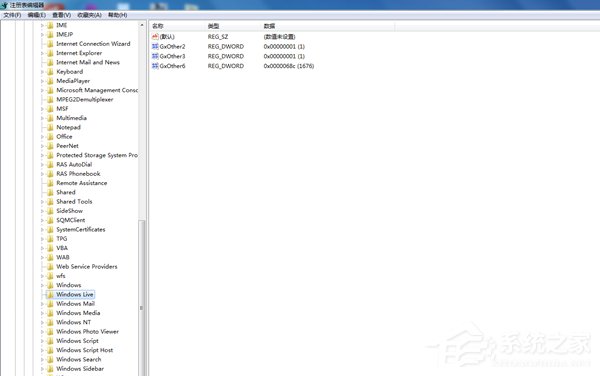Image resolution: width=600 pixels, height=376 pixels.
Task: Click the IME folder icon
Action: pos(50,25)
